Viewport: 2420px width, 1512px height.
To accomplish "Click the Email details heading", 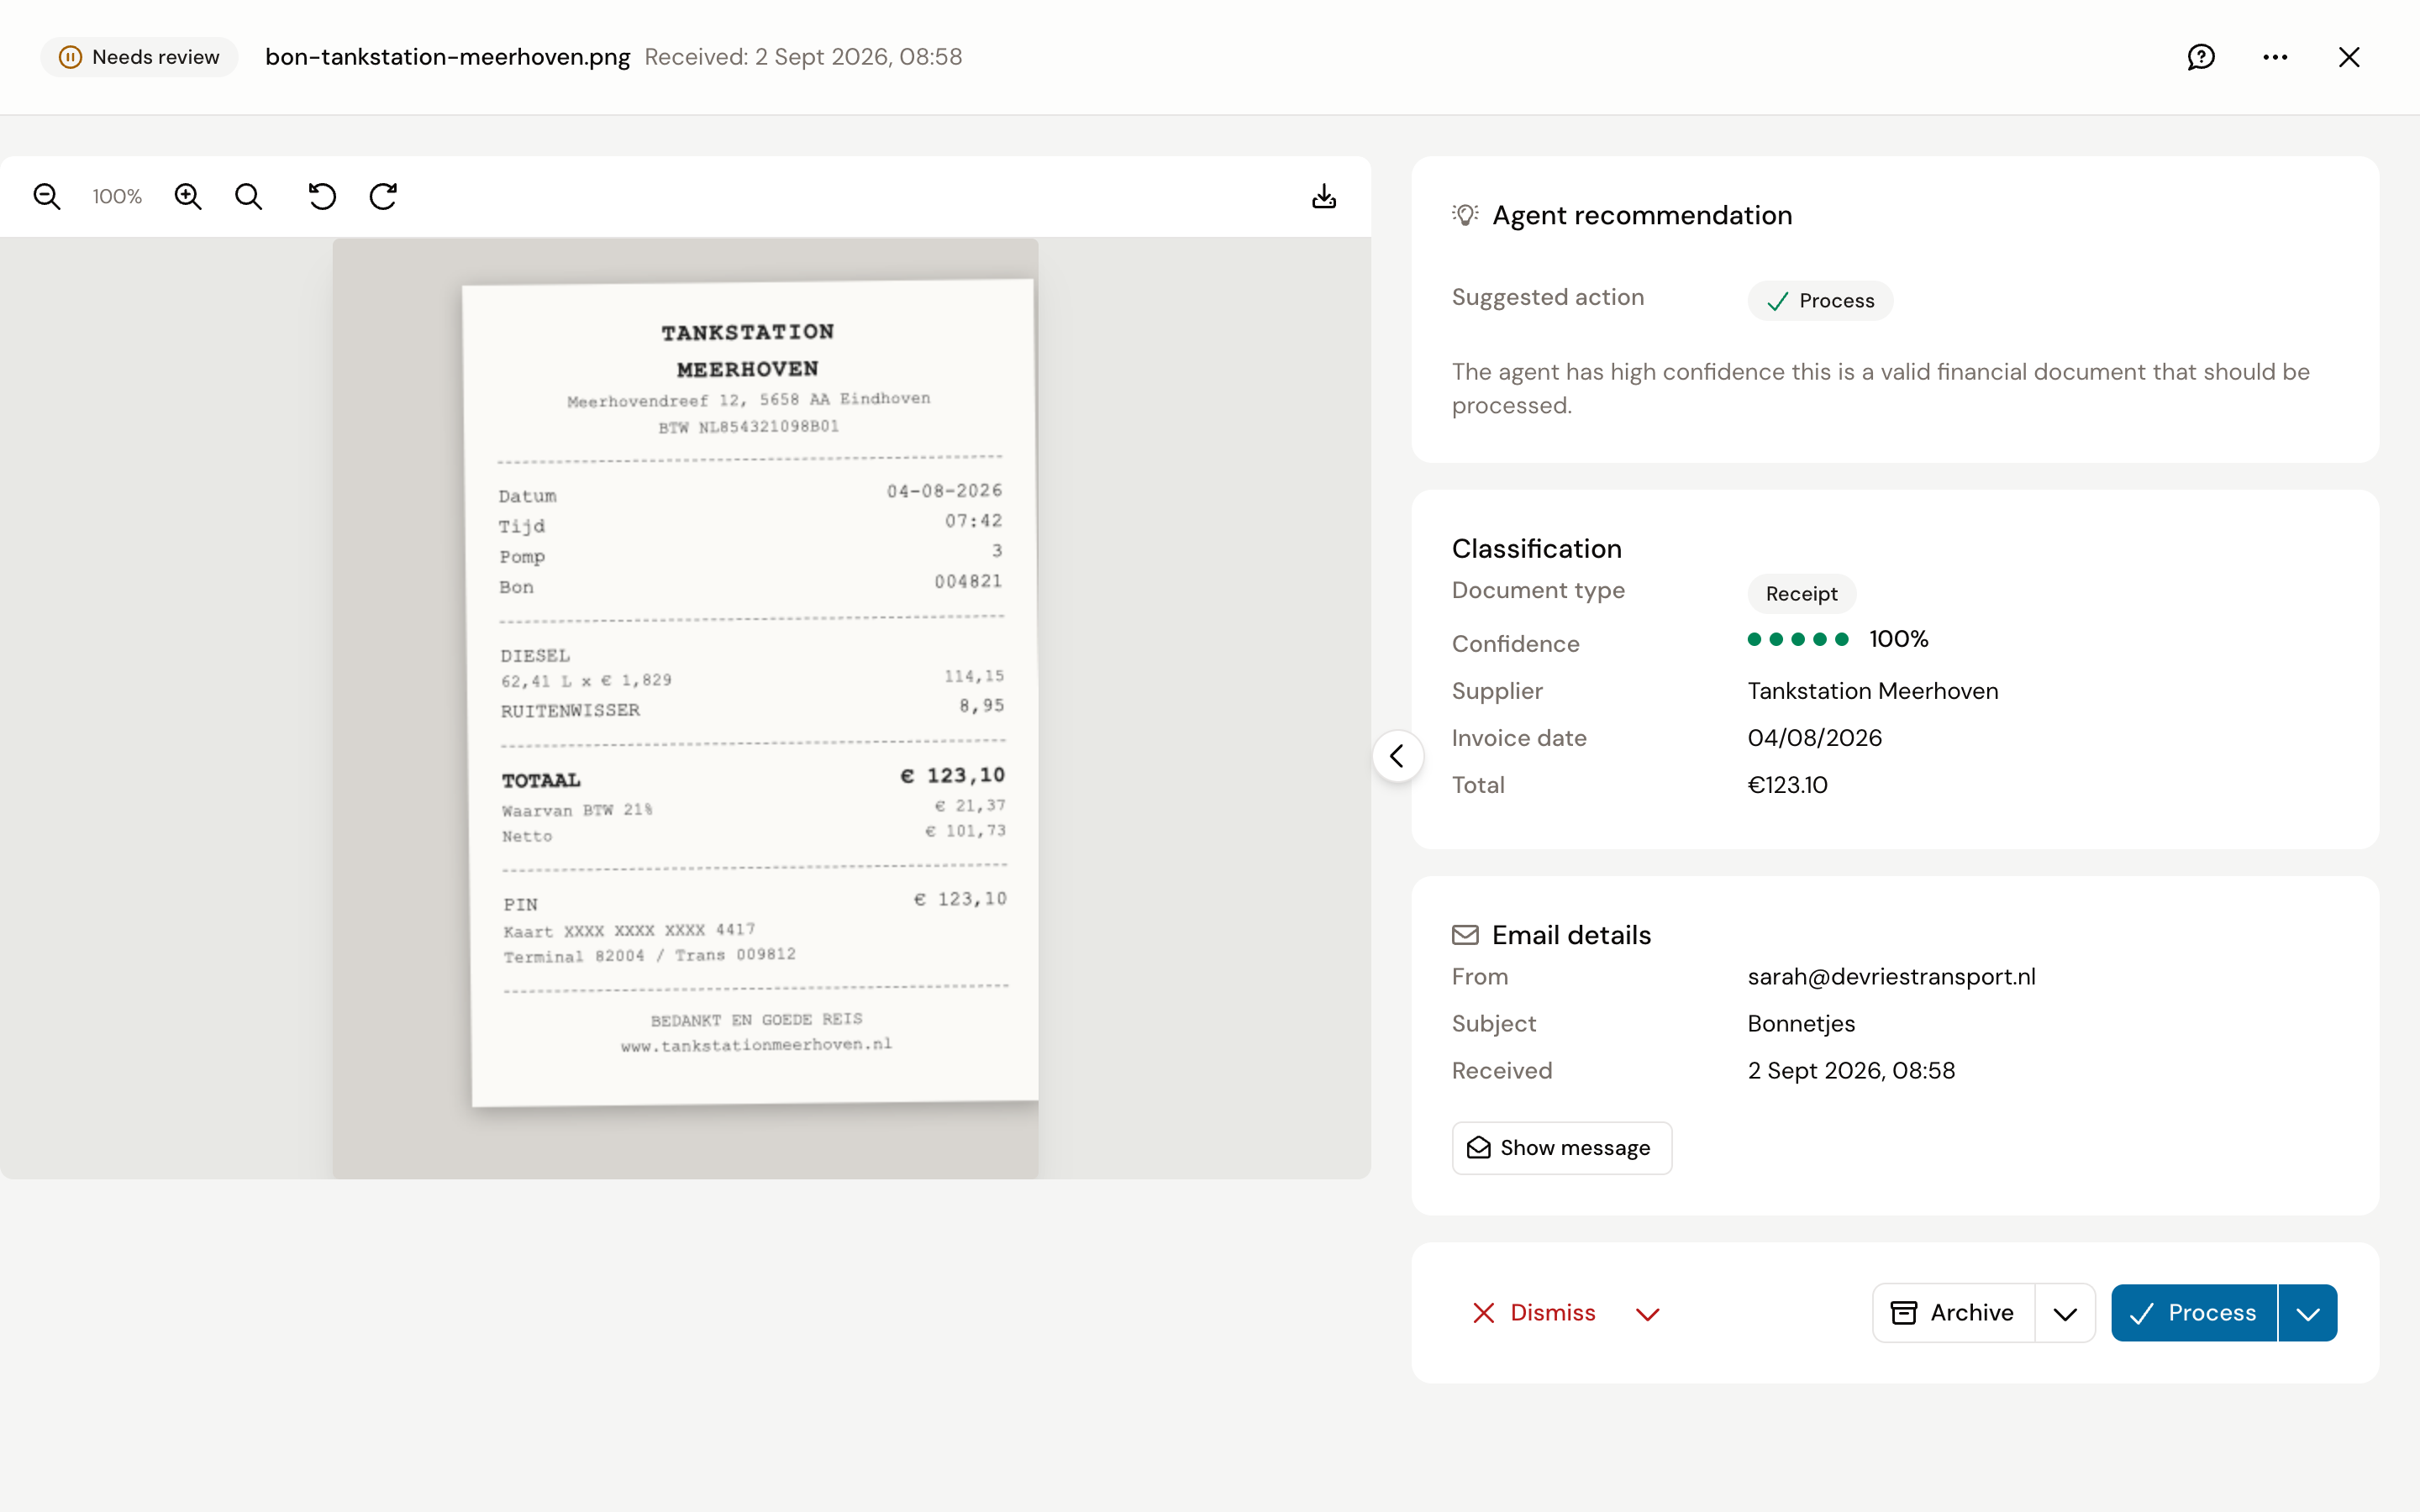I will 1571,935.
